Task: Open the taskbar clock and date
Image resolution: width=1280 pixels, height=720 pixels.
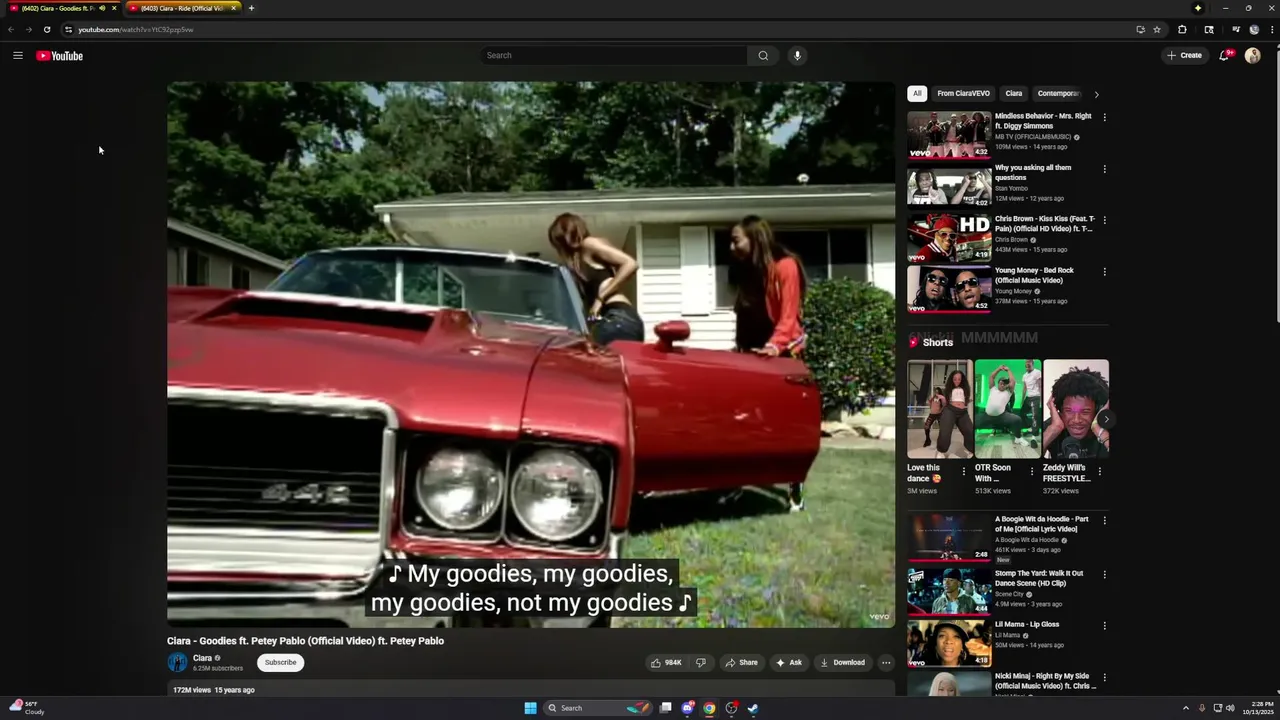Action: [1259, 708]
